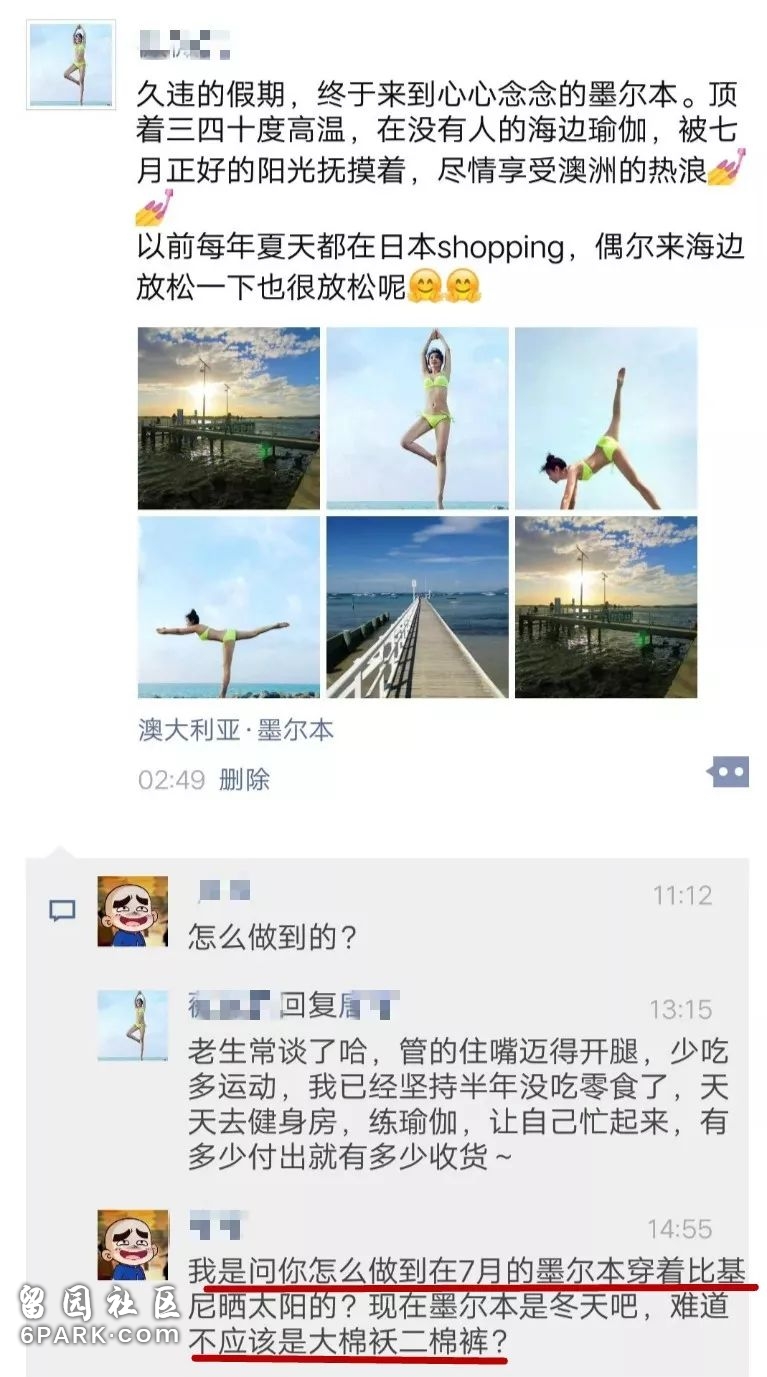Open the post author's yoga avatar
767x1377 pixels.
pyautogui.click(x=71, y=65)
